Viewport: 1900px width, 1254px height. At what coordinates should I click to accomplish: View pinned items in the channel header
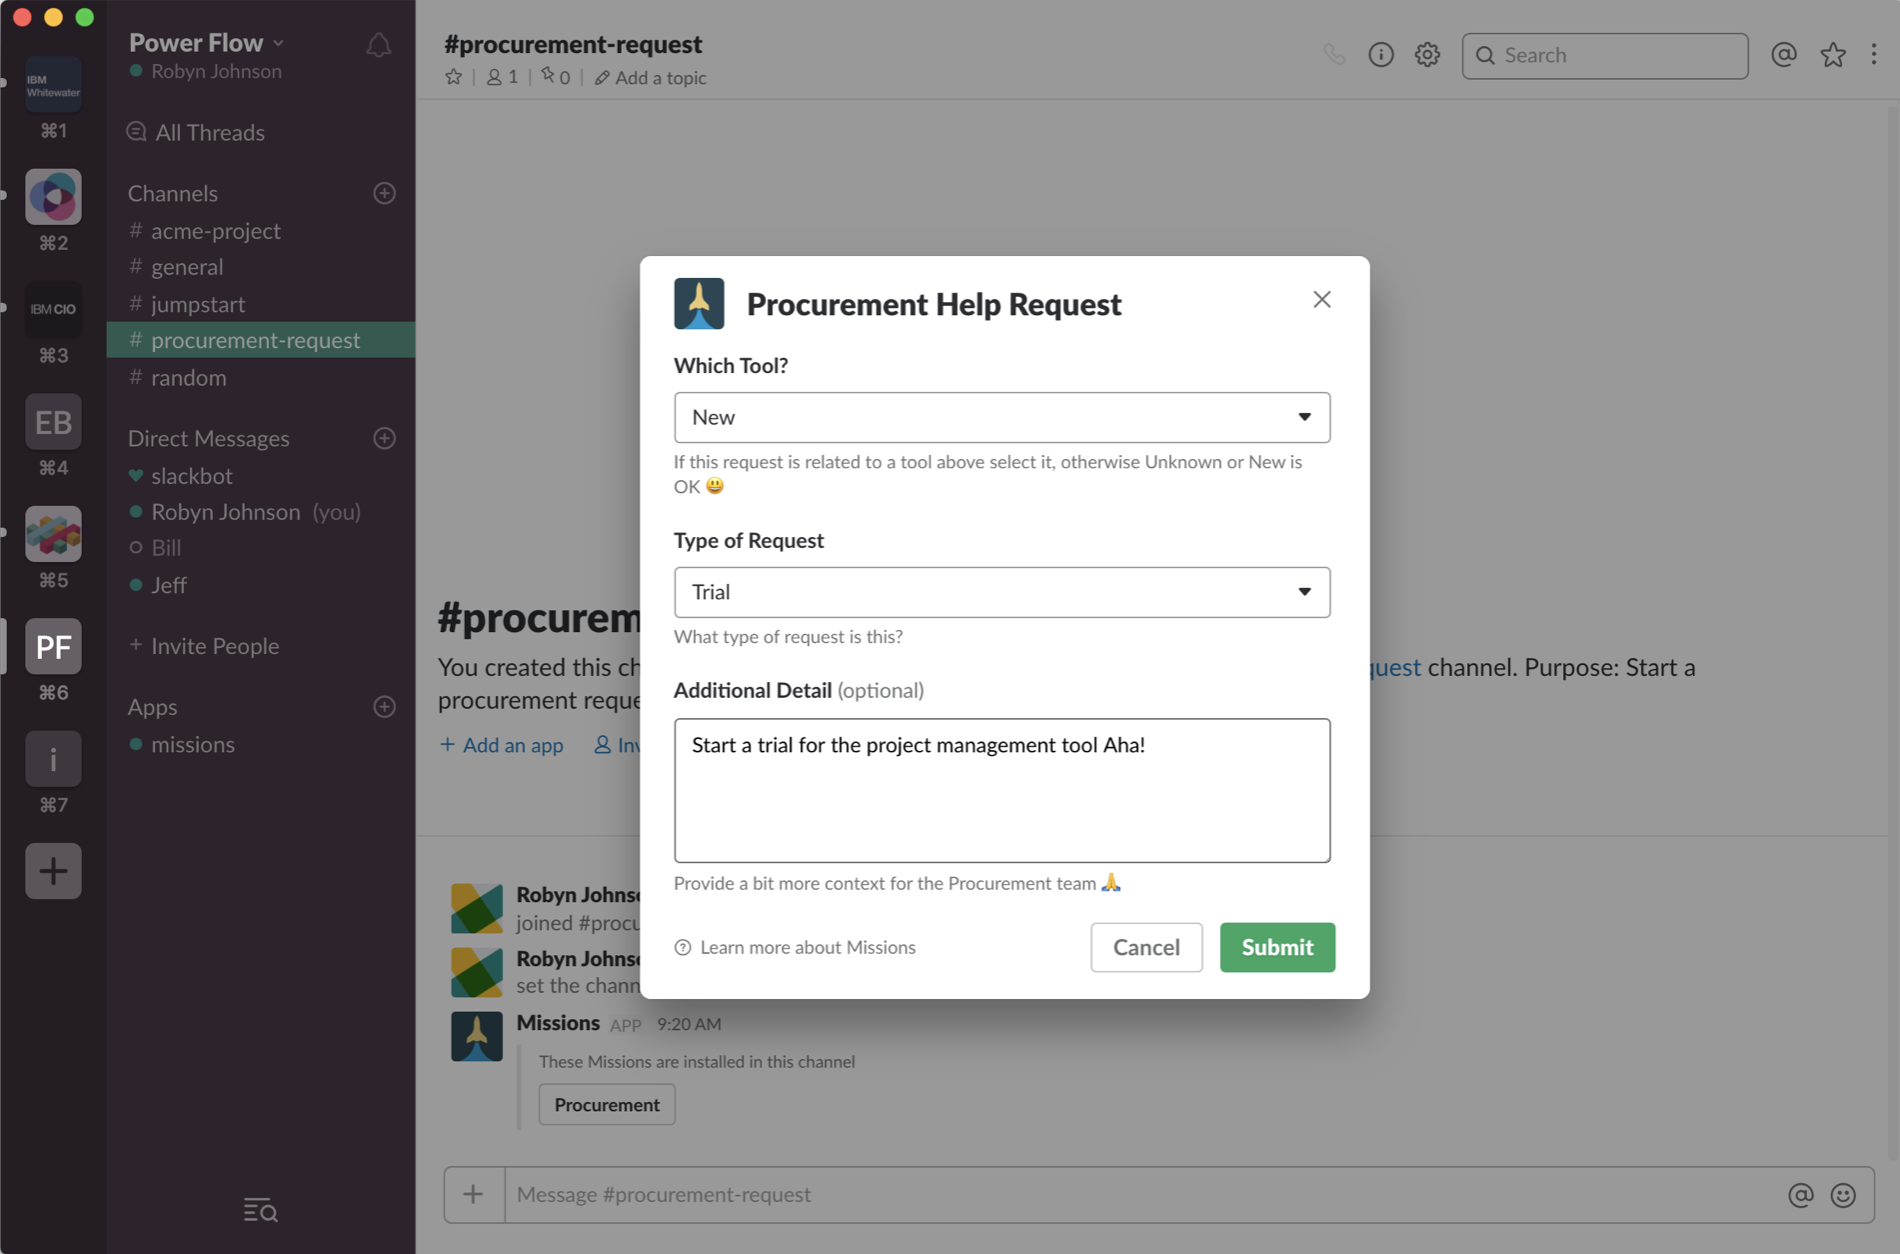(555, 77)
